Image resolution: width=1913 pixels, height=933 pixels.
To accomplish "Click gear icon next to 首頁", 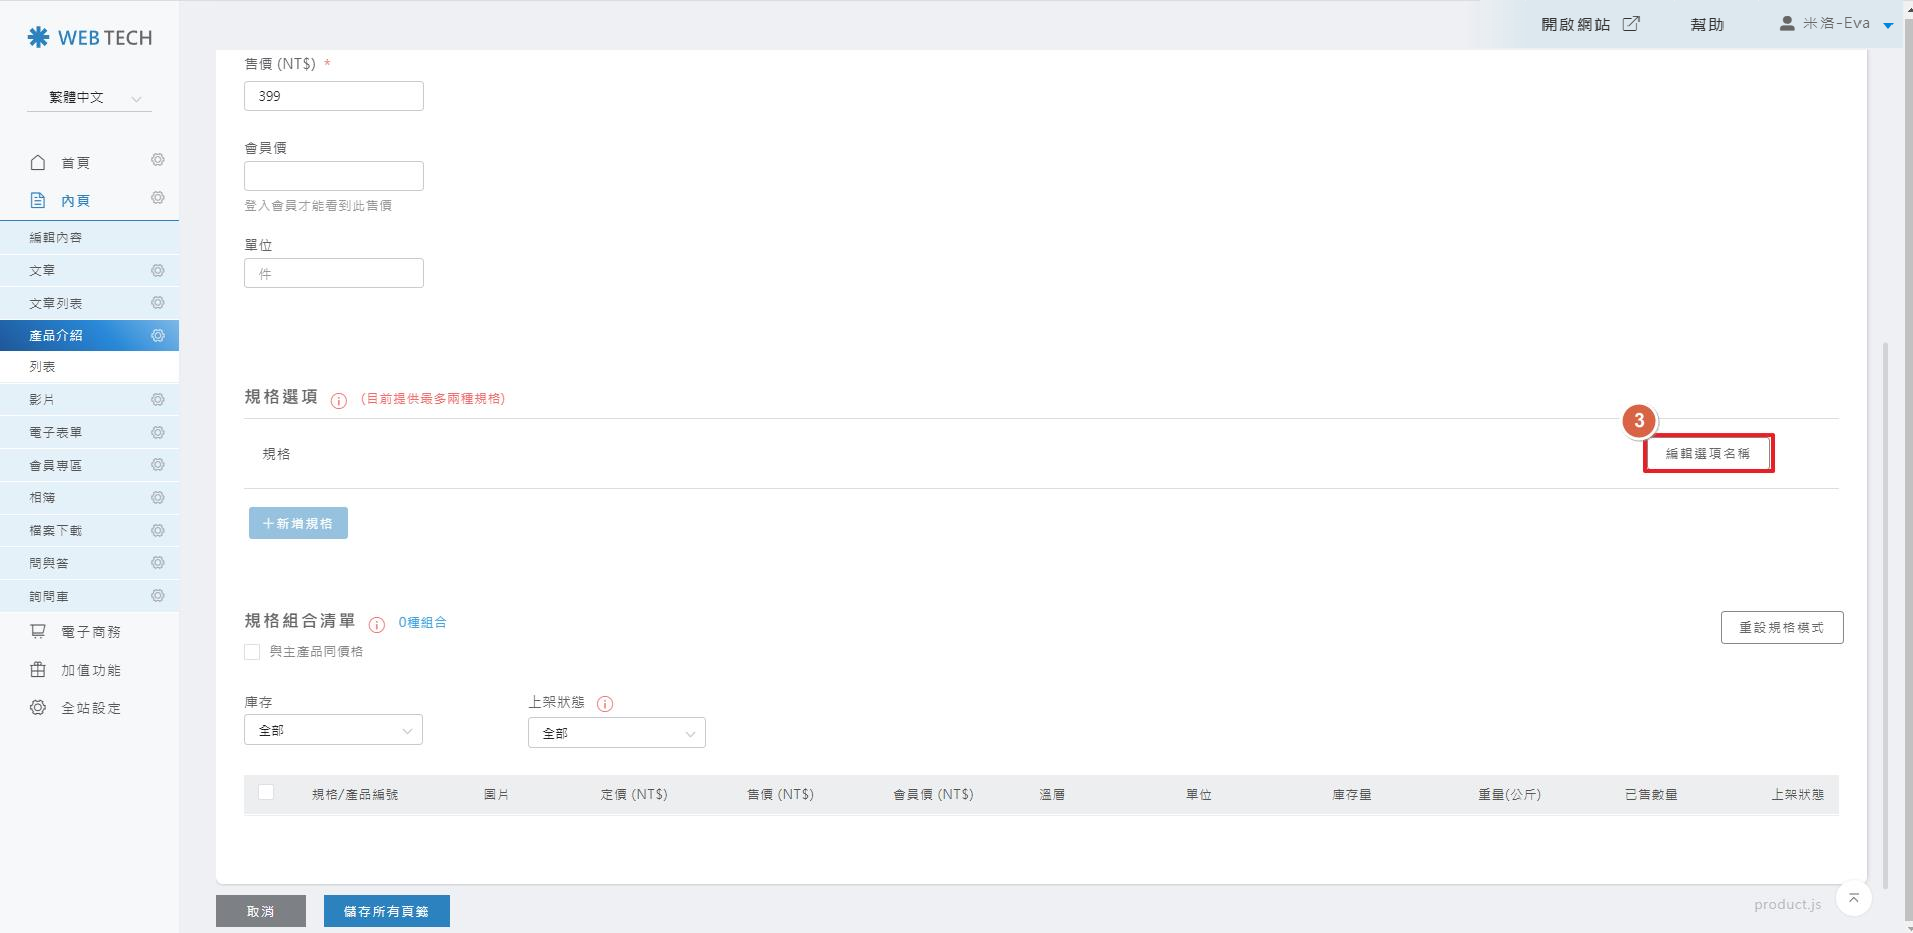I will coord(158,160).
